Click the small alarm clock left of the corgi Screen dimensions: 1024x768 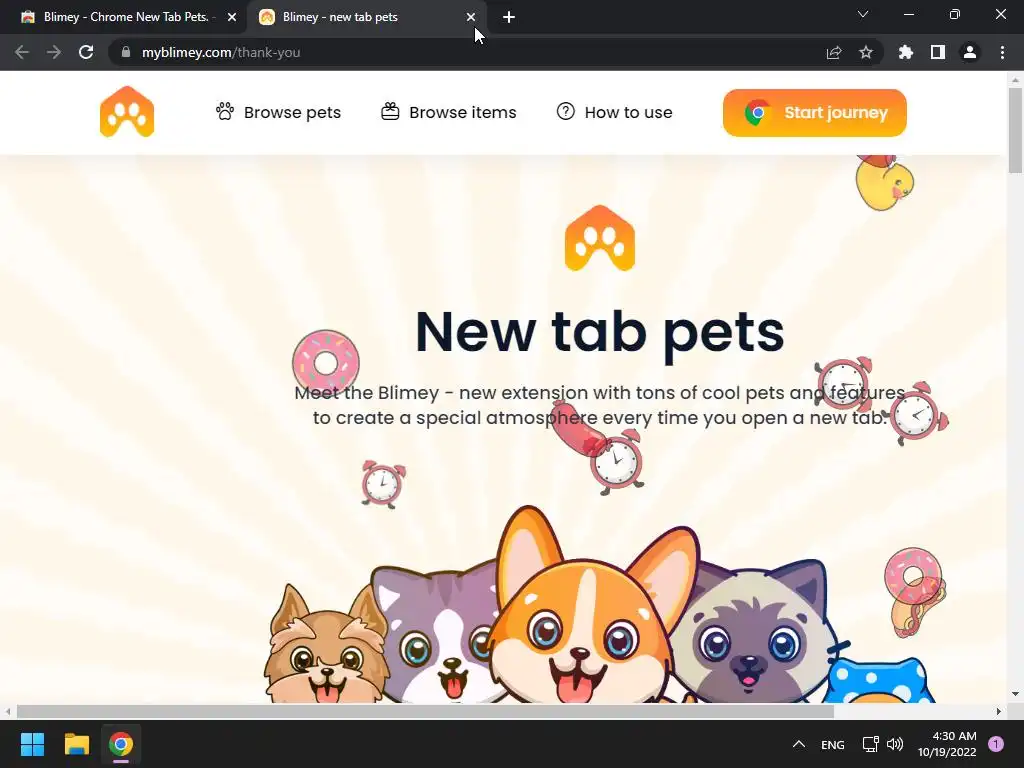point(383,484)
